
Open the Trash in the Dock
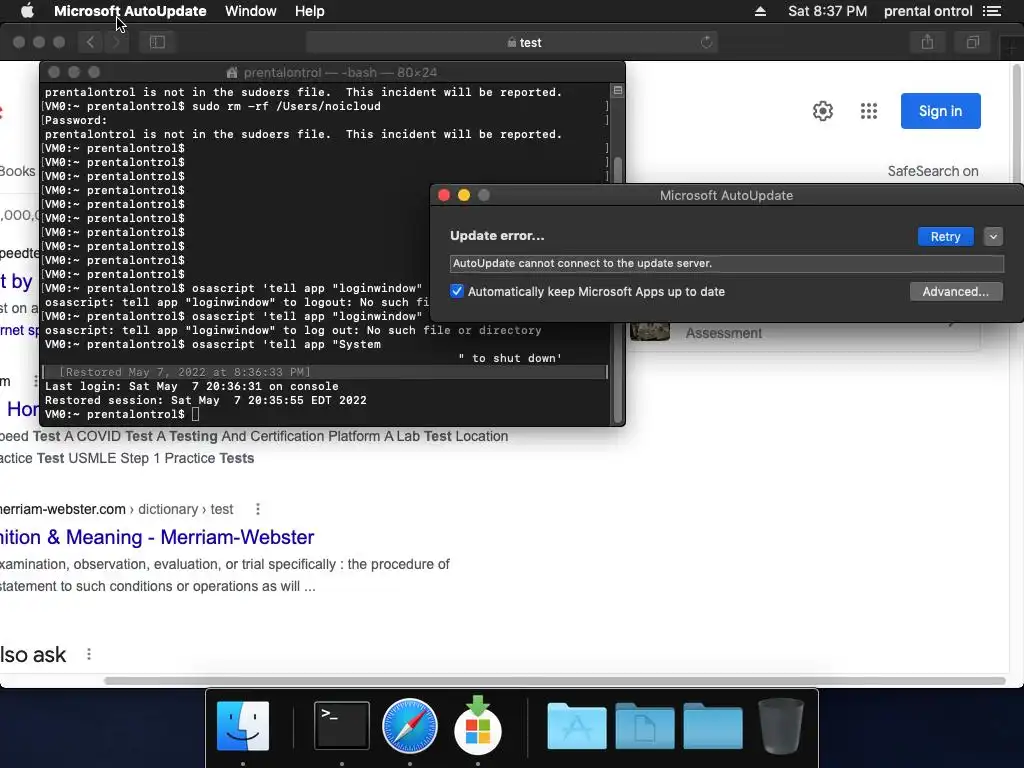click(x=780, y=726)
